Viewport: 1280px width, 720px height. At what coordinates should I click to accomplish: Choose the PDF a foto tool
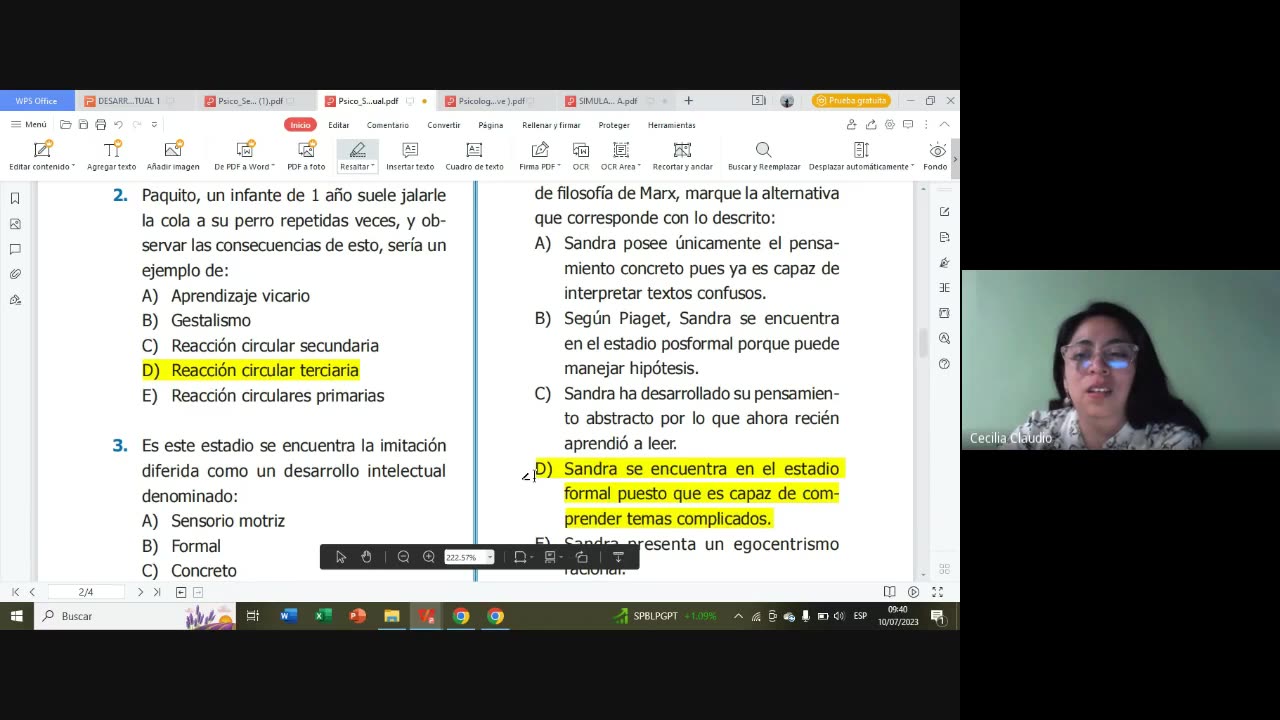pyautogui.click(x=306, y=156)
